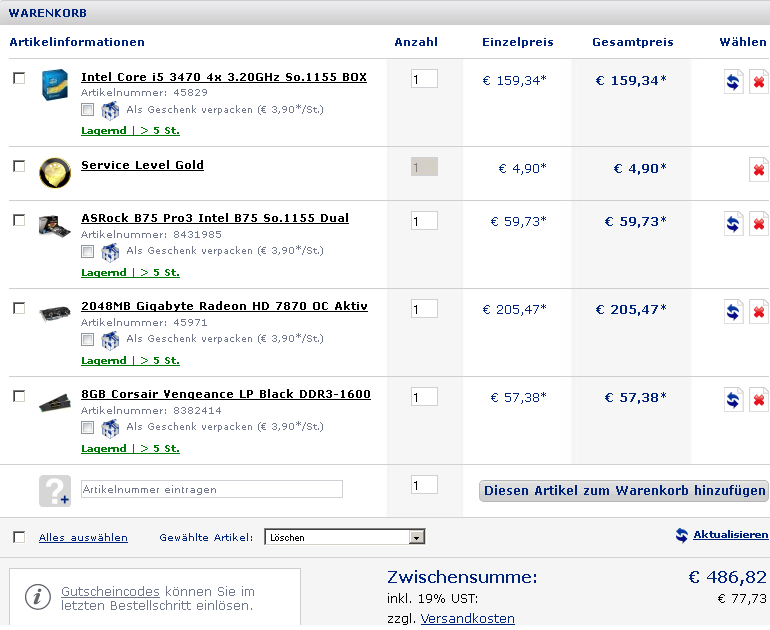Enable gift wrapping for ASRock B75 Pro3
This screenshot has height=630, width=770.
(87, 251)
